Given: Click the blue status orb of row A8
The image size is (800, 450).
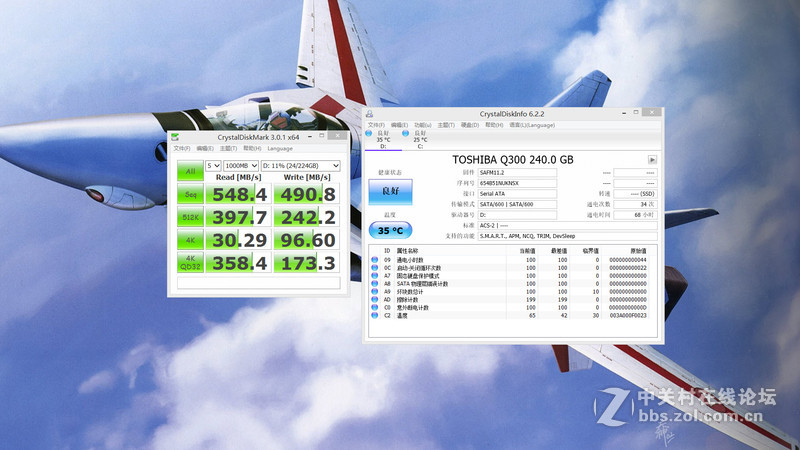Looking at the screenshot, I should (374, 284).
